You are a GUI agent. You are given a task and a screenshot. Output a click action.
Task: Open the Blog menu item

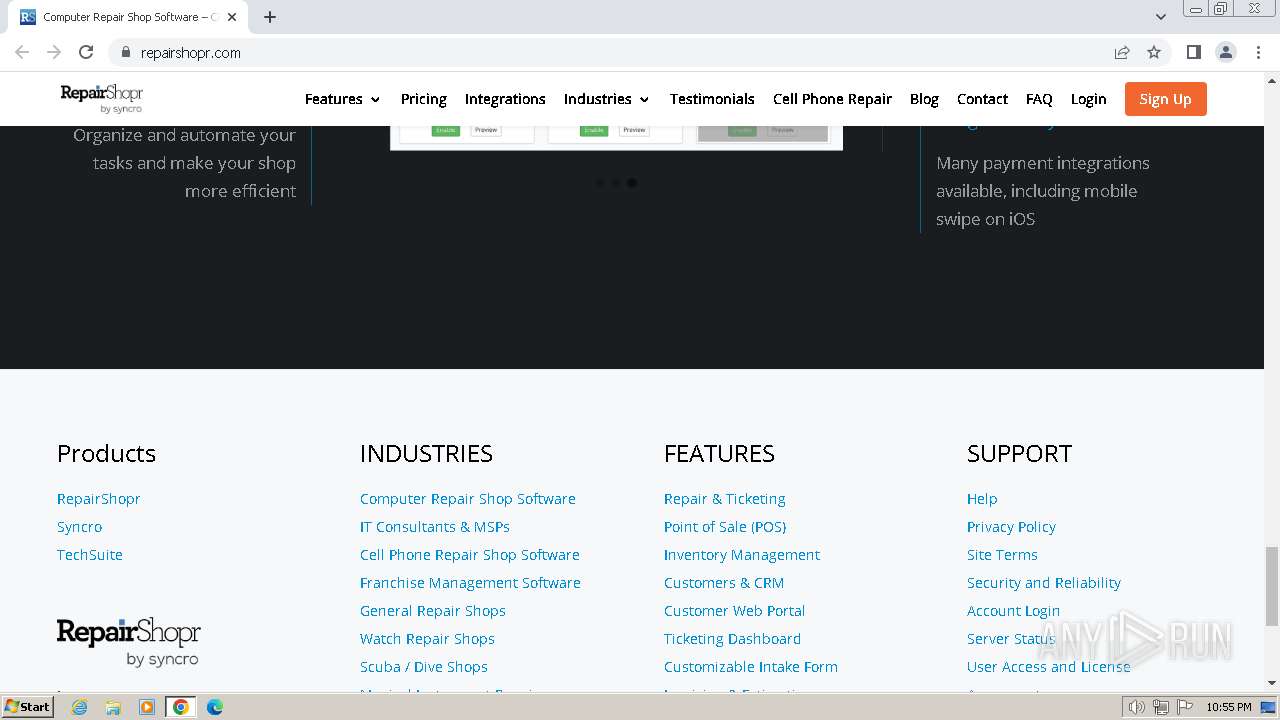(924, 99)
